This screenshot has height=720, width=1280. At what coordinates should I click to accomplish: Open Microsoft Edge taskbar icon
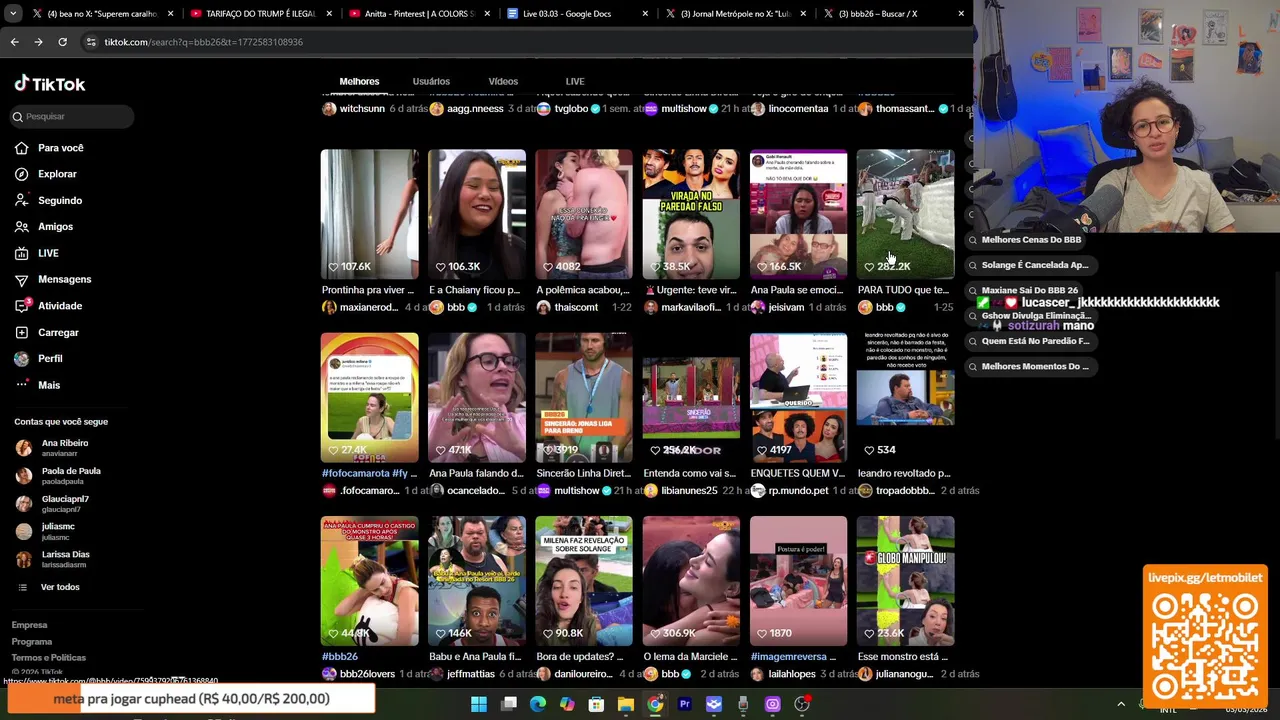pyautogui.click(x=538, y=704)
